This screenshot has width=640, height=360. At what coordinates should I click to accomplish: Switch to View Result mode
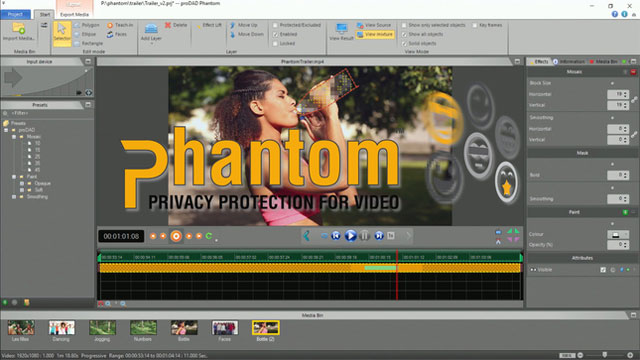click(x=341, y=32)
